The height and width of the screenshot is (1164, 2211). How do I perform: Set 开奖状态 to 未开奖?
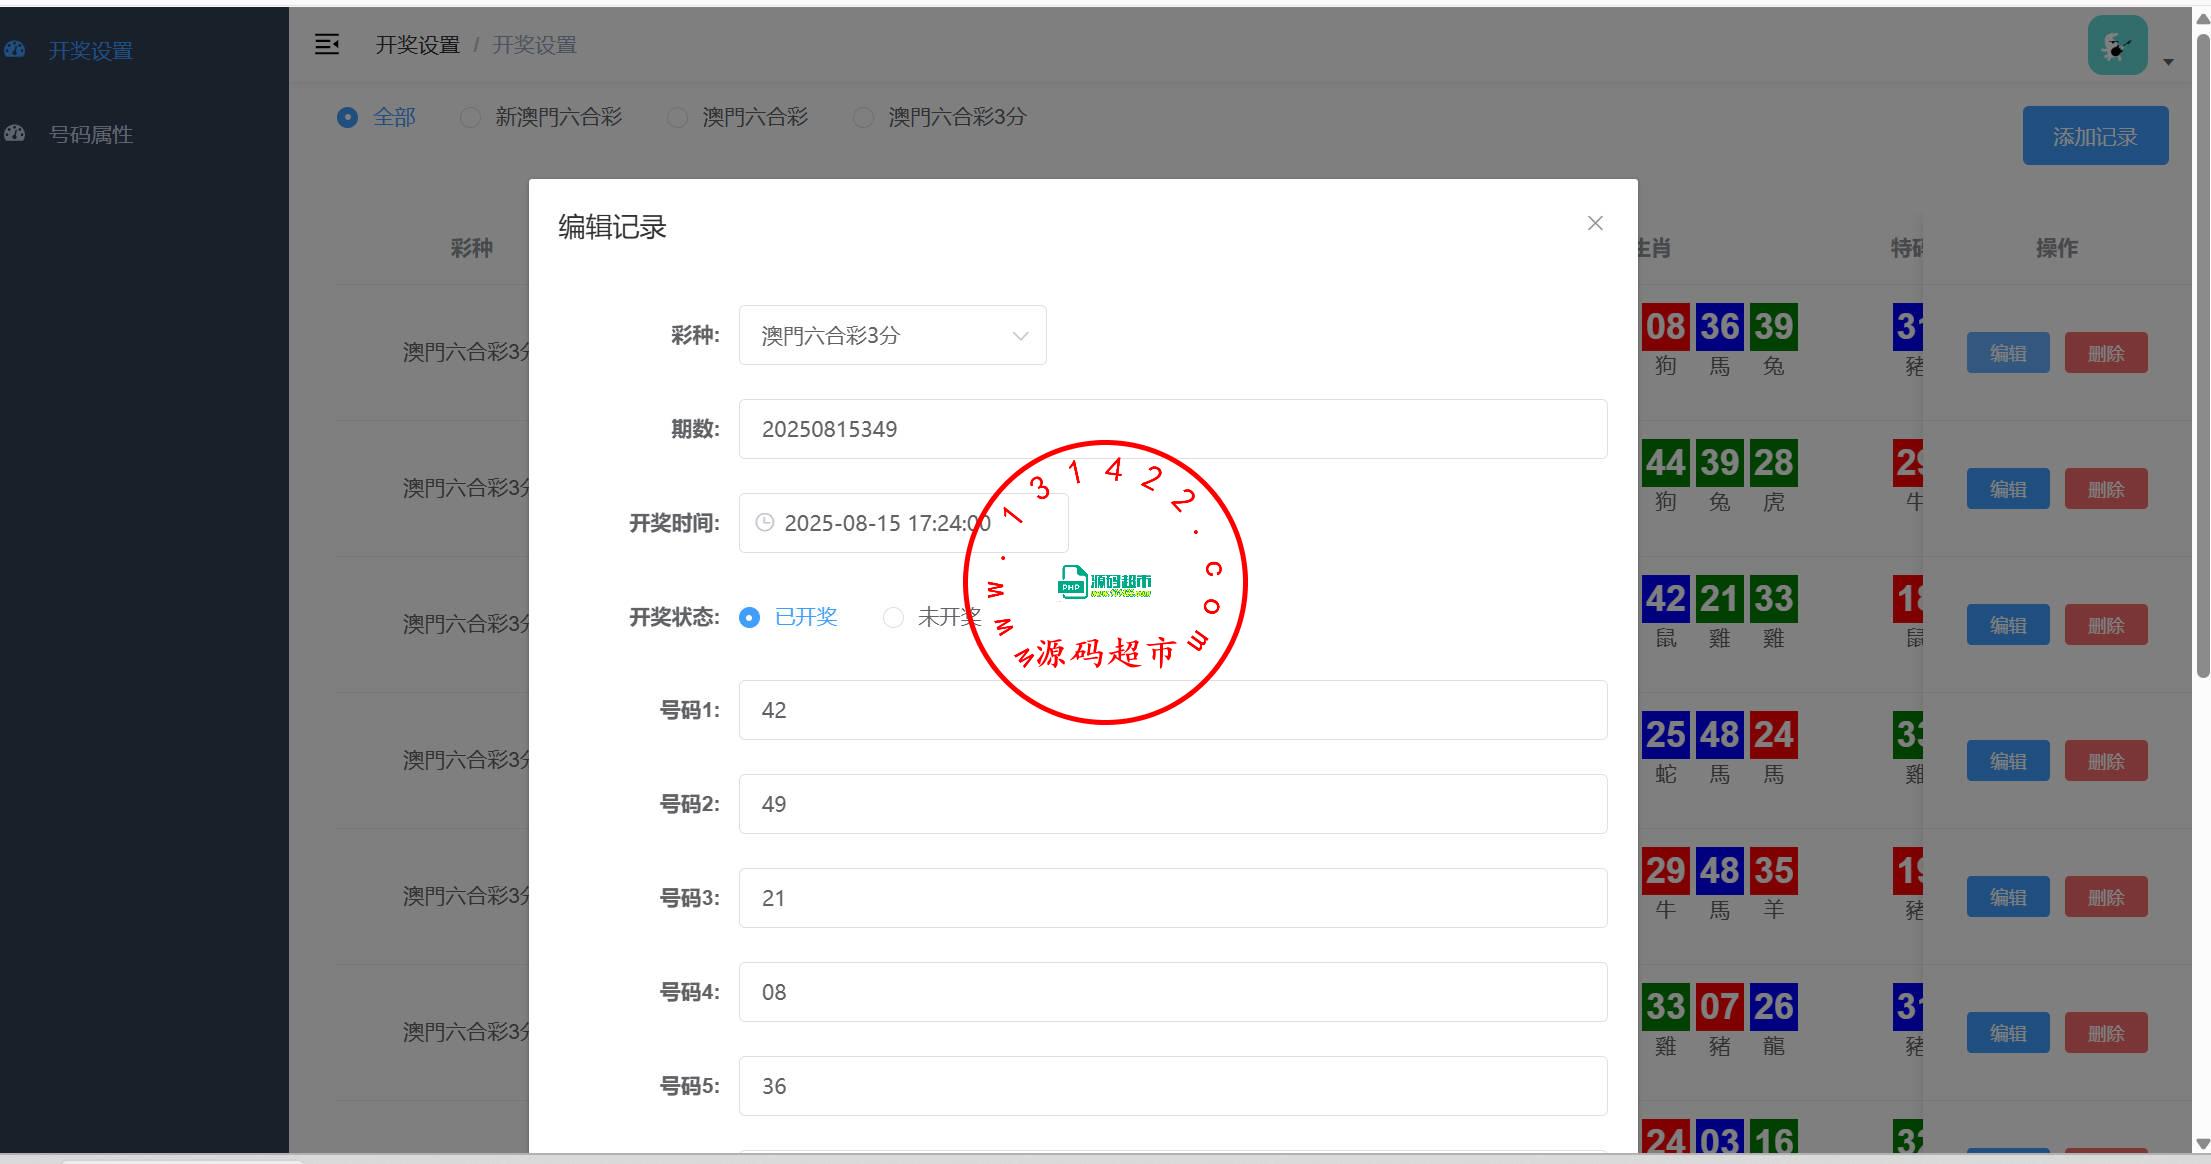pos(893,618)
